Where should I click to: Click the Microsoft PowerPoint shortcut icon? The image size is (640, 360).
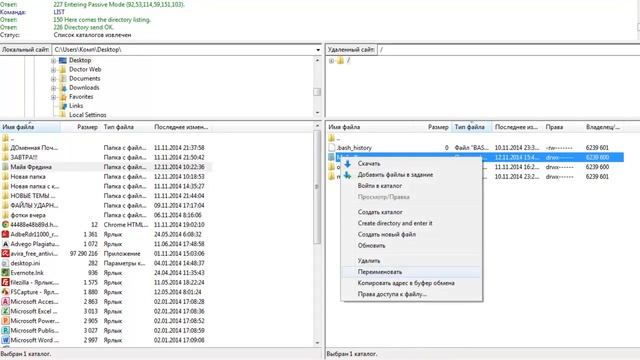pos(5,321)
